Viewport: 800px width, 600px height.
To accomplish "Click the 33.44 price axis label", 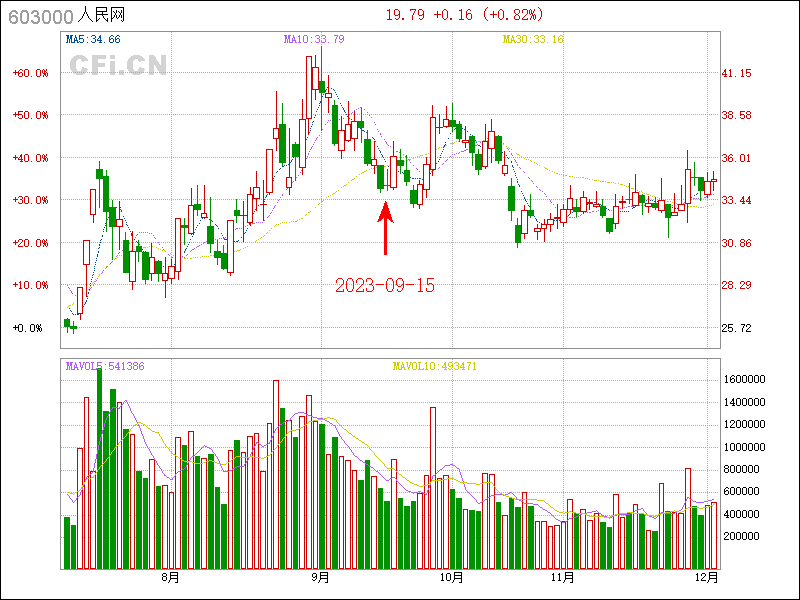I will tap(736, 200).
